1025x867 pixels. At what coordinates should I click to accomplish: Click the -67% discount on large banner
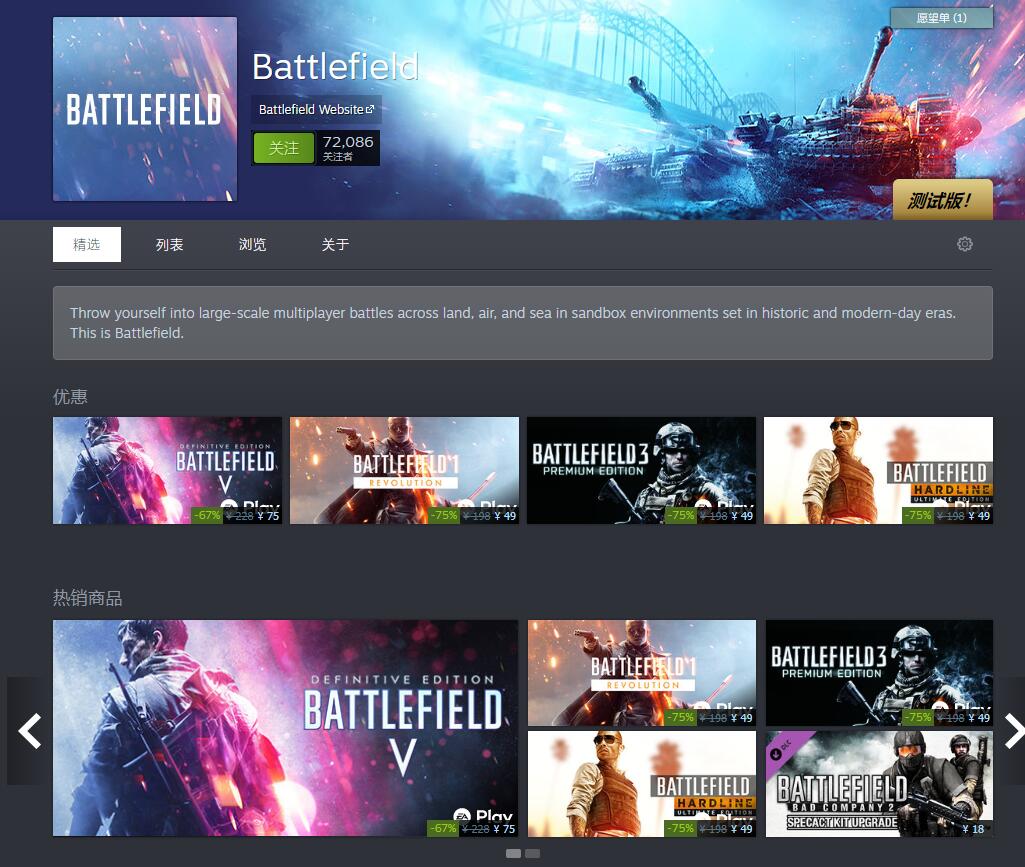[443, 828]
